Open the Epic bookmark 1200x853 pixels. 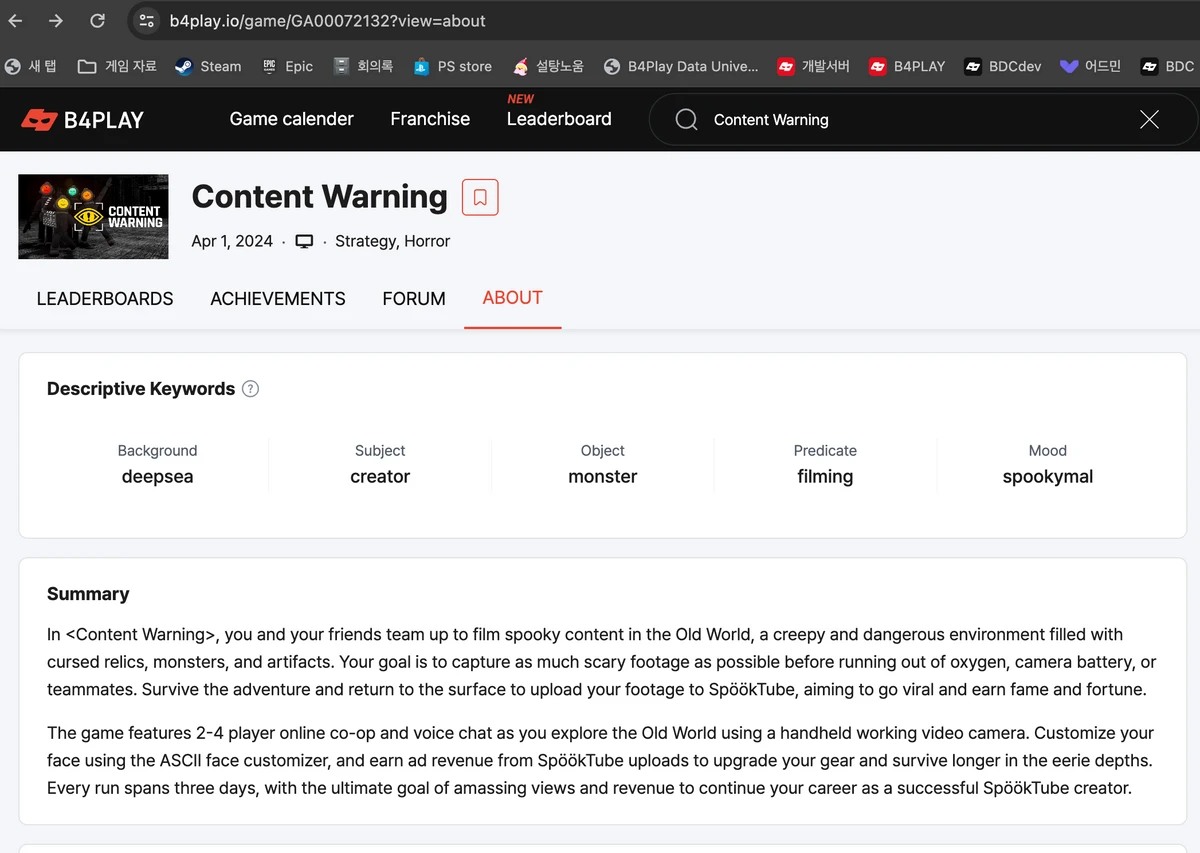click(287, 66)
